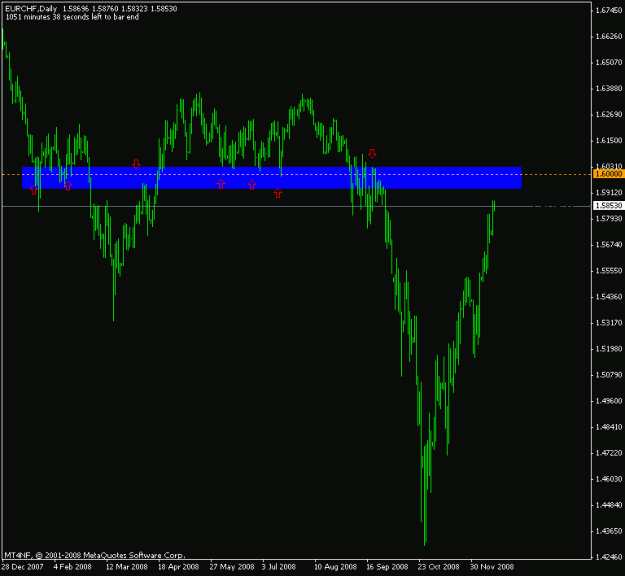
Task: Click the 1.63880 price axis label
Action: pyautogui.click(x=609, y=88)
